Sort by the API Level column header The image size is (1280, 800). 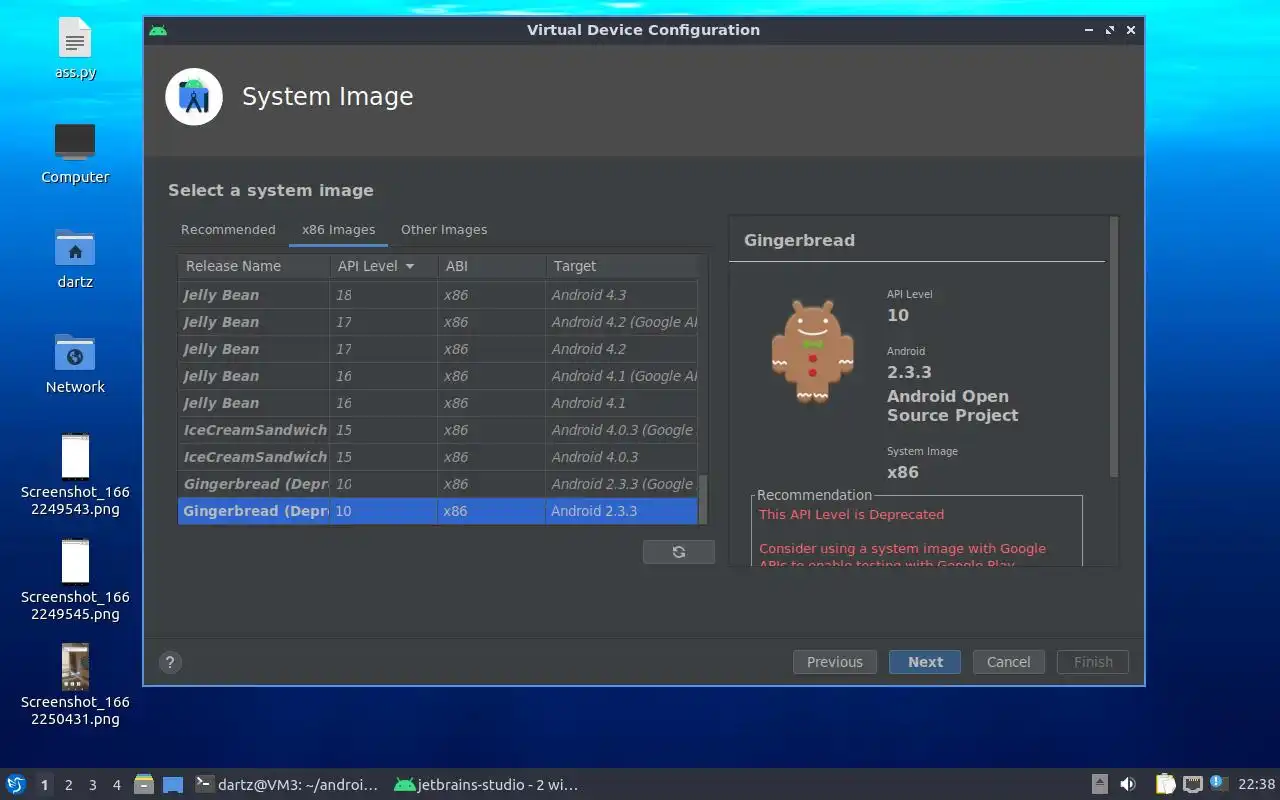[384, 266]
